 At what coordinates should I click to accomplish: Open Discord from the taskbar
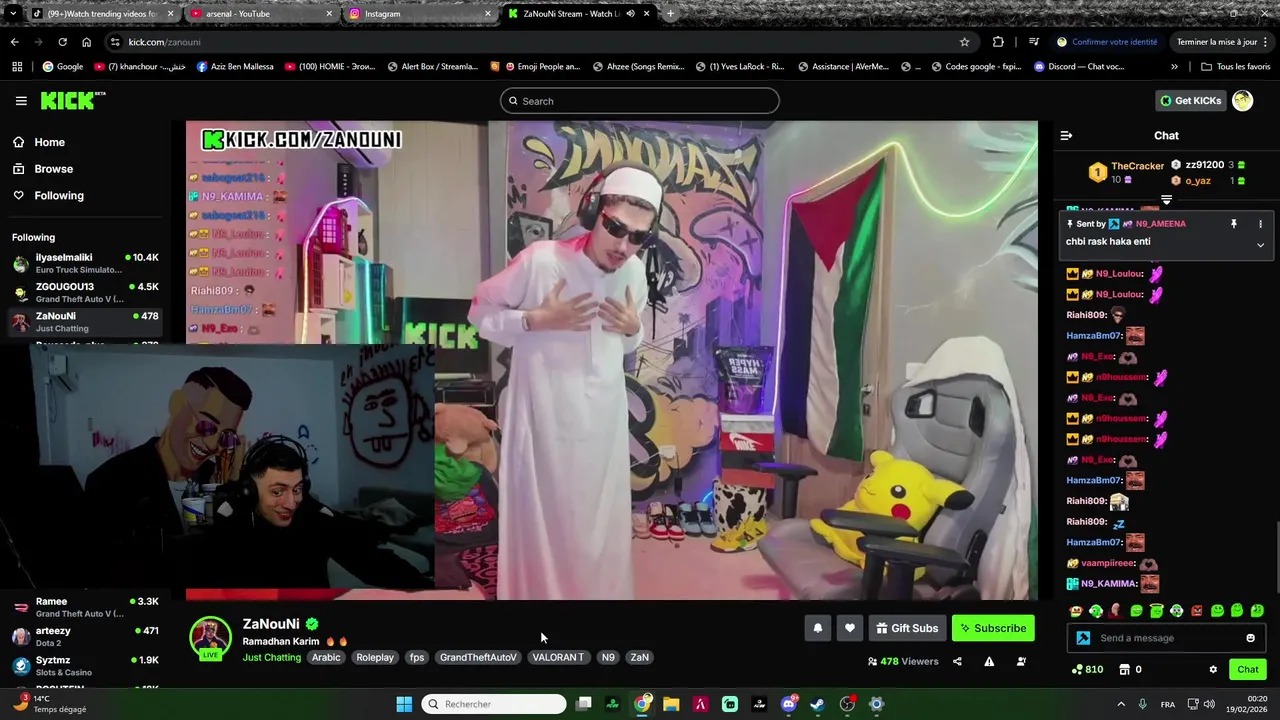[788, 704]
